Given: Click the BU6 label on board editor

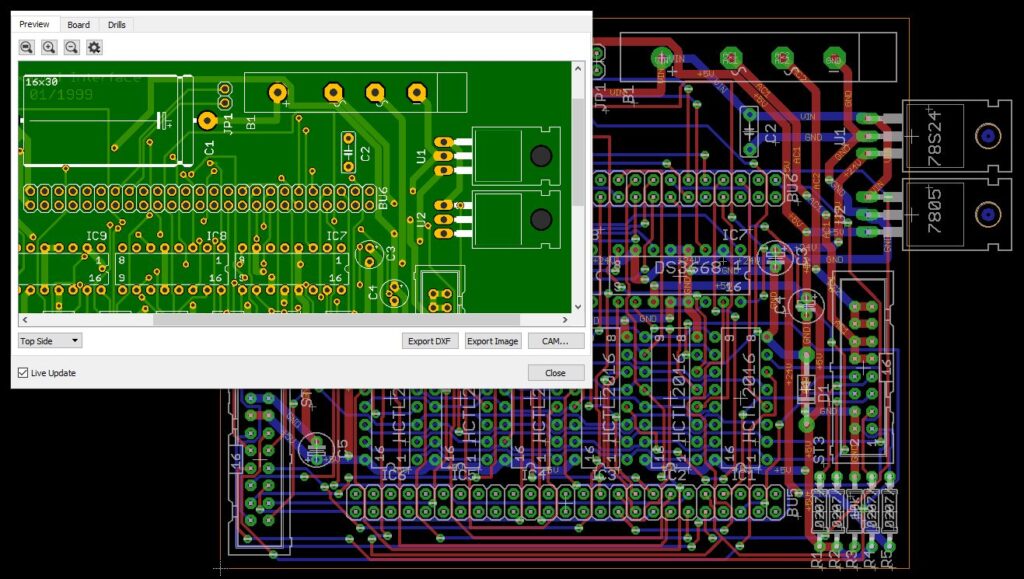Looking at the screenshot, I should tap(792, 188).
